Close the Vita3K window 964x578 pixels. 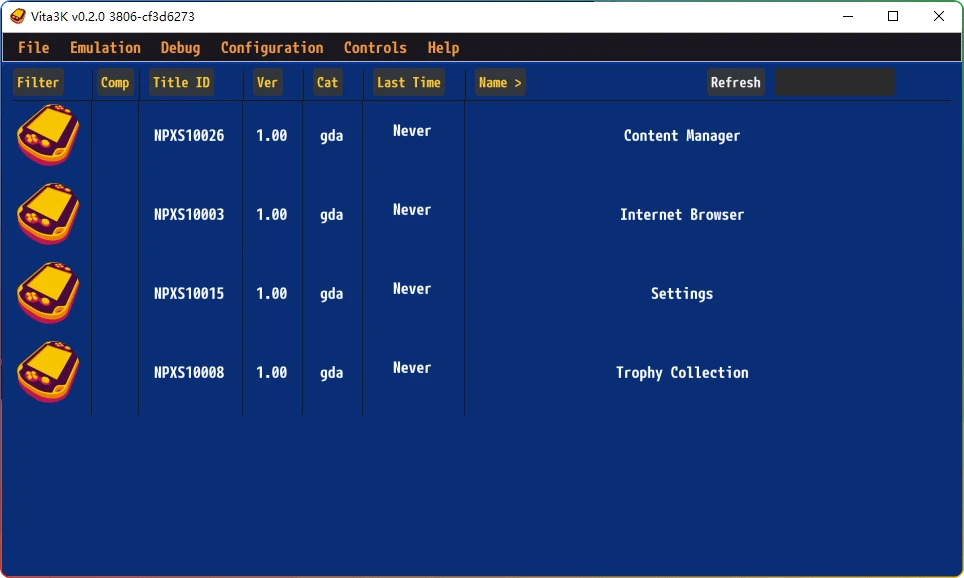tap(939, 17)
